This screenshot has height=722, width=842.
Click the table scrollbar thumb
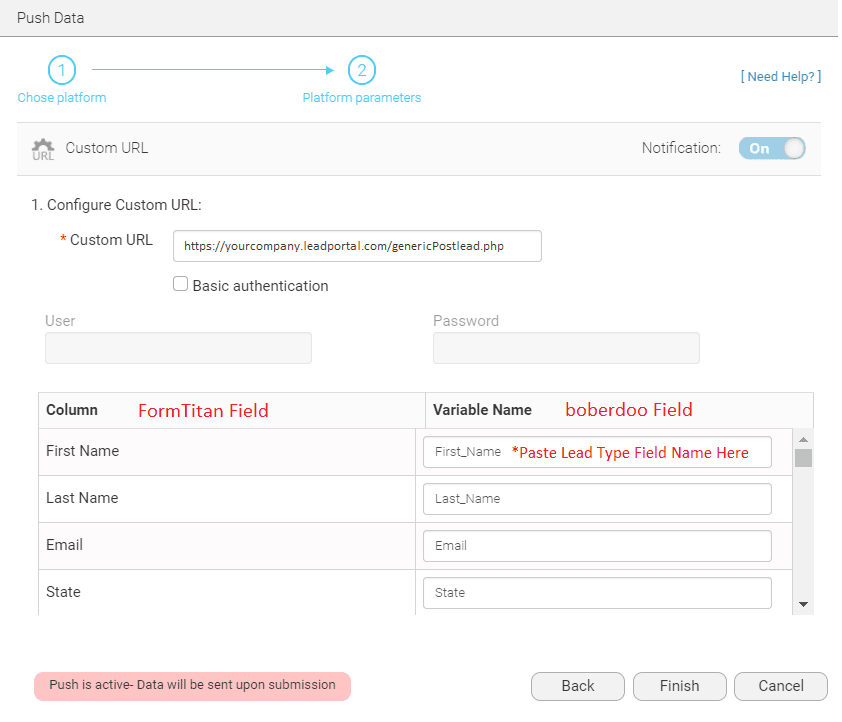point(803,458)
